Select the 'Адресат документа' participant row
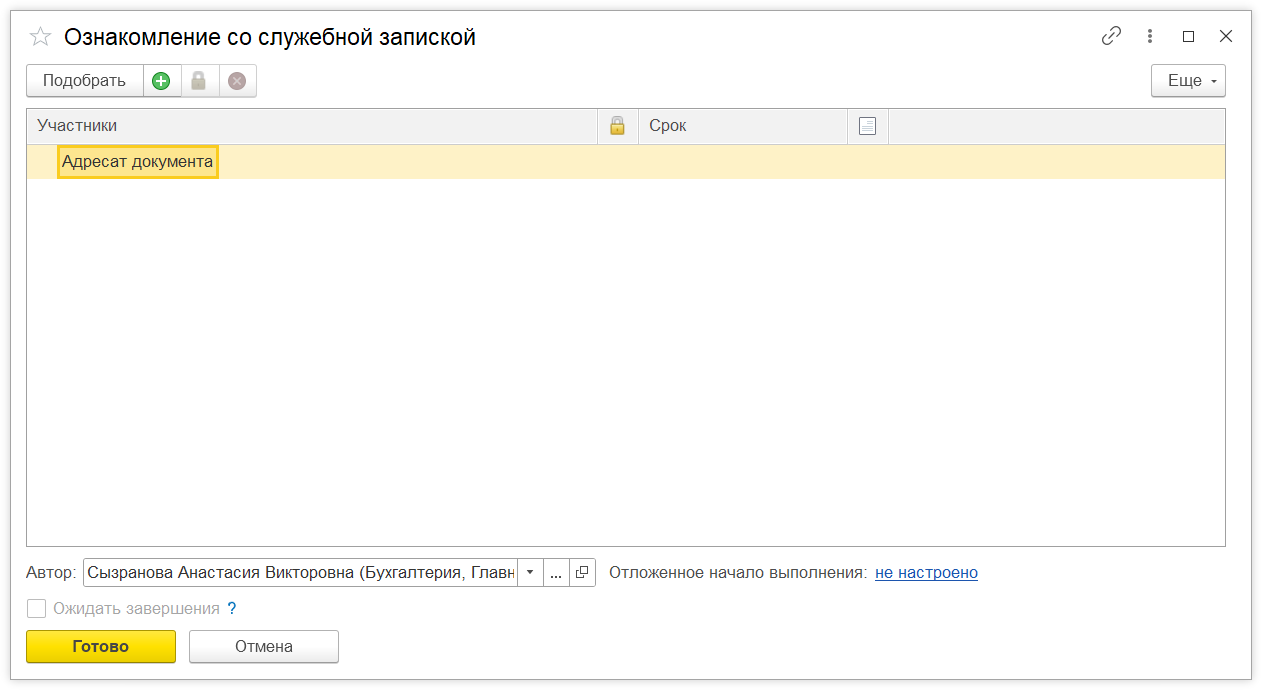The height and width of the screenshot is (690, 1261). [137, 162]
